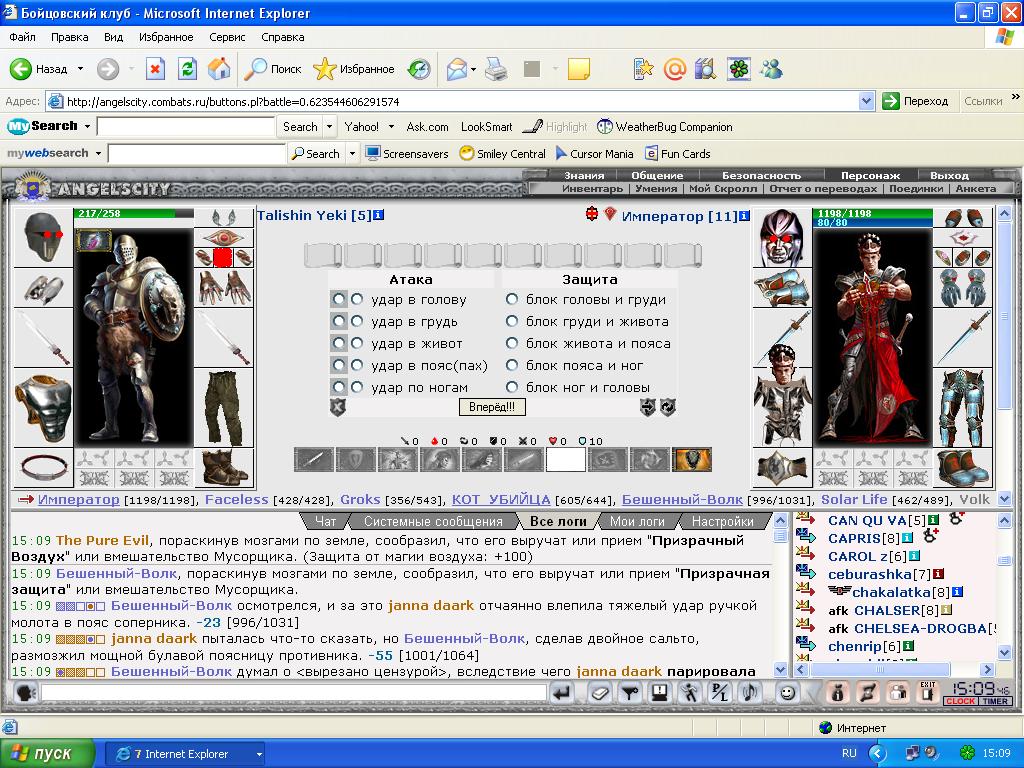Expand the taskbar Internet Explorer group dropdown
The width and height of the screenshot is (1024, 768).
pos(259,754)
